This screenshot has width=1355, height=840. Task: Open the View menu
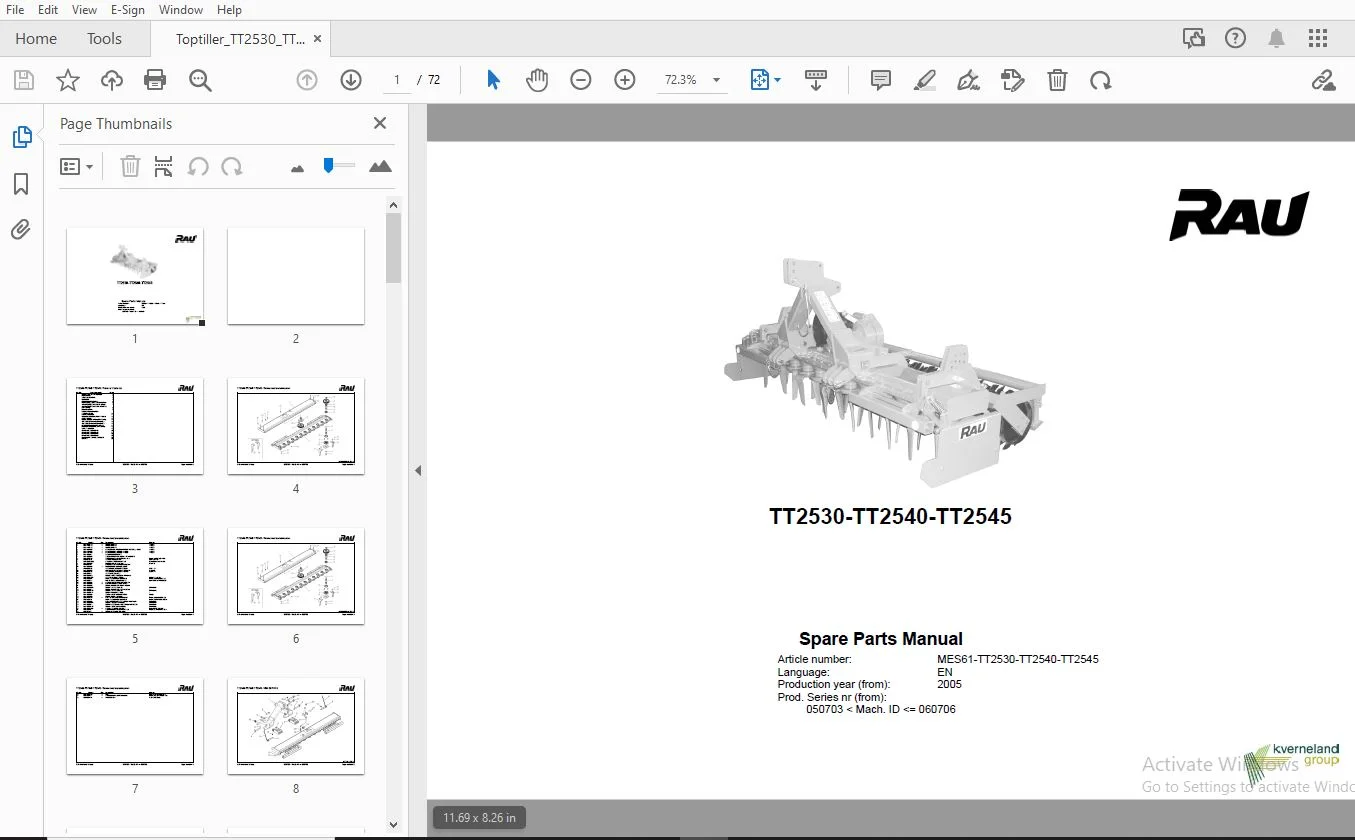click(x=85, y=9)
